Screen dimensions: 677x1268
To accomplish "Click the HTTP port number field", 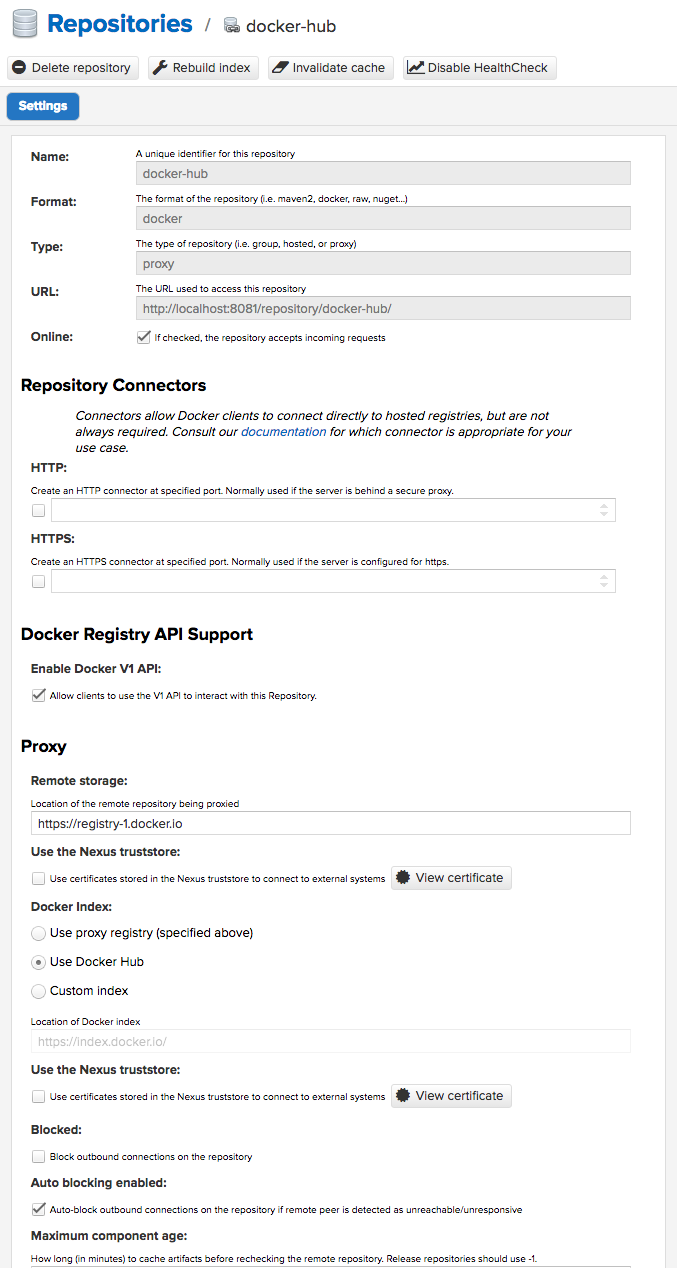I will point(333,510).
